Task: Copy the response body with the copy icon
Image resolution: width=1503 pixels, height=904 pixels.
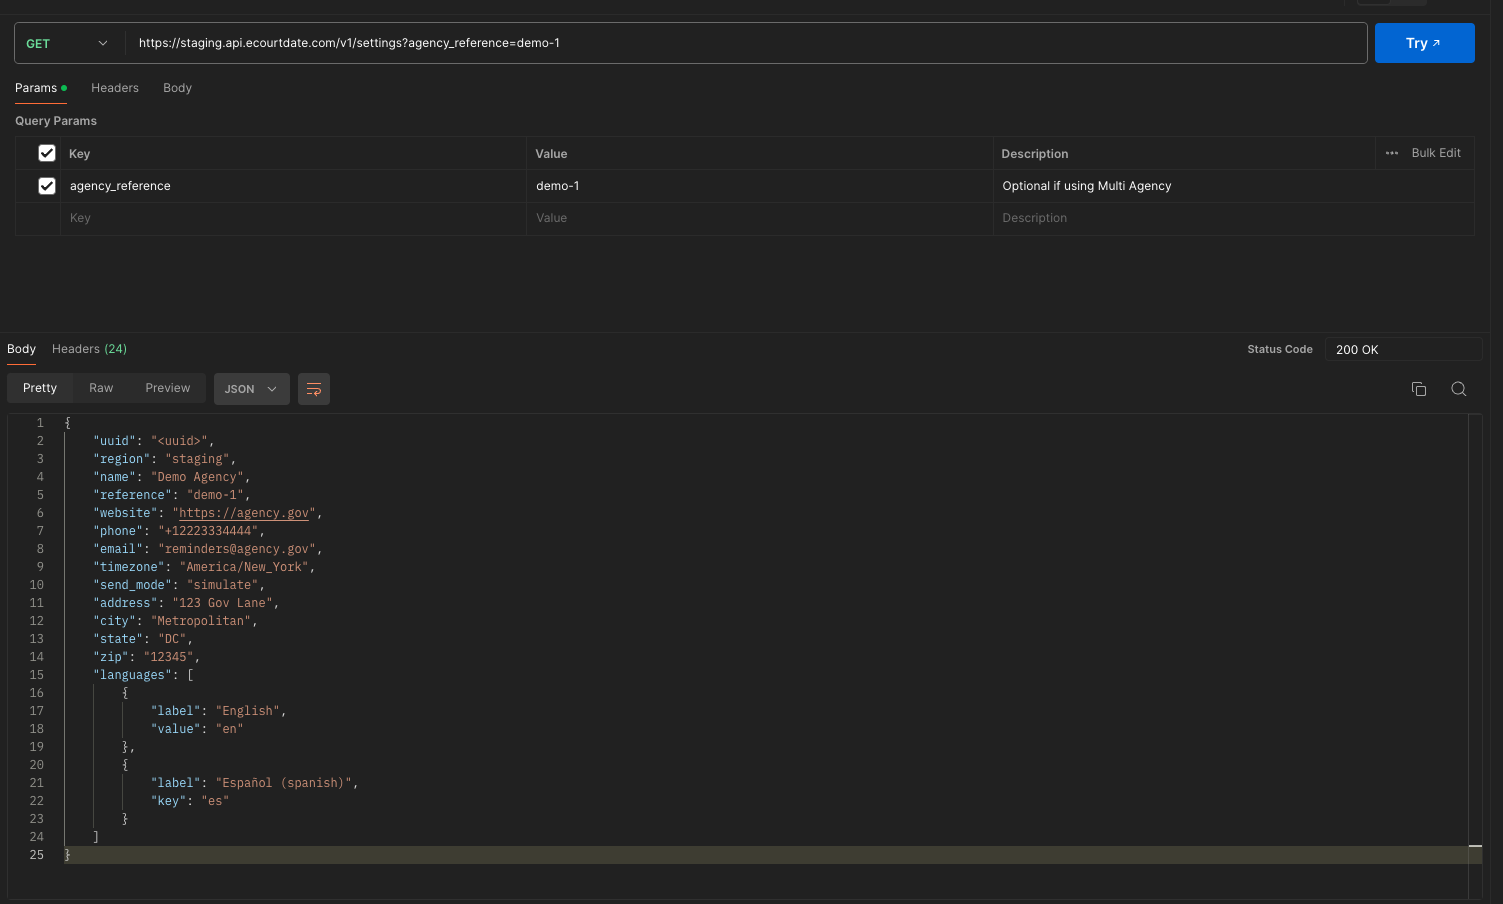Action: (1418, 389)
